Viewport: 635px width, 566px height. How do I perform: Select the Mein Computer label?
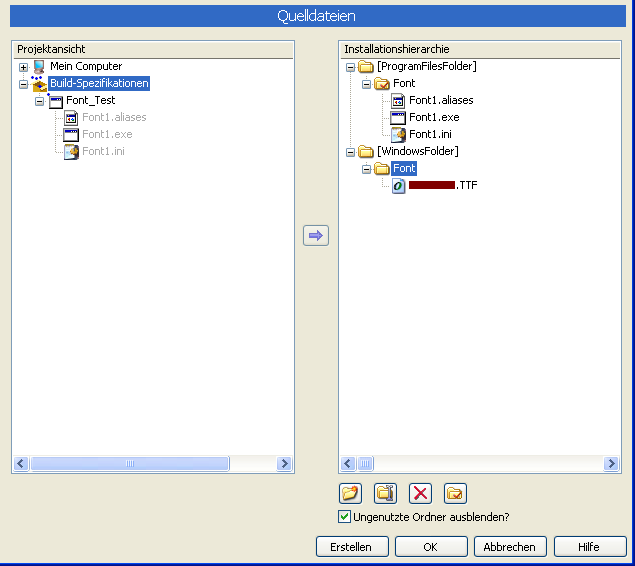point(86,66)
